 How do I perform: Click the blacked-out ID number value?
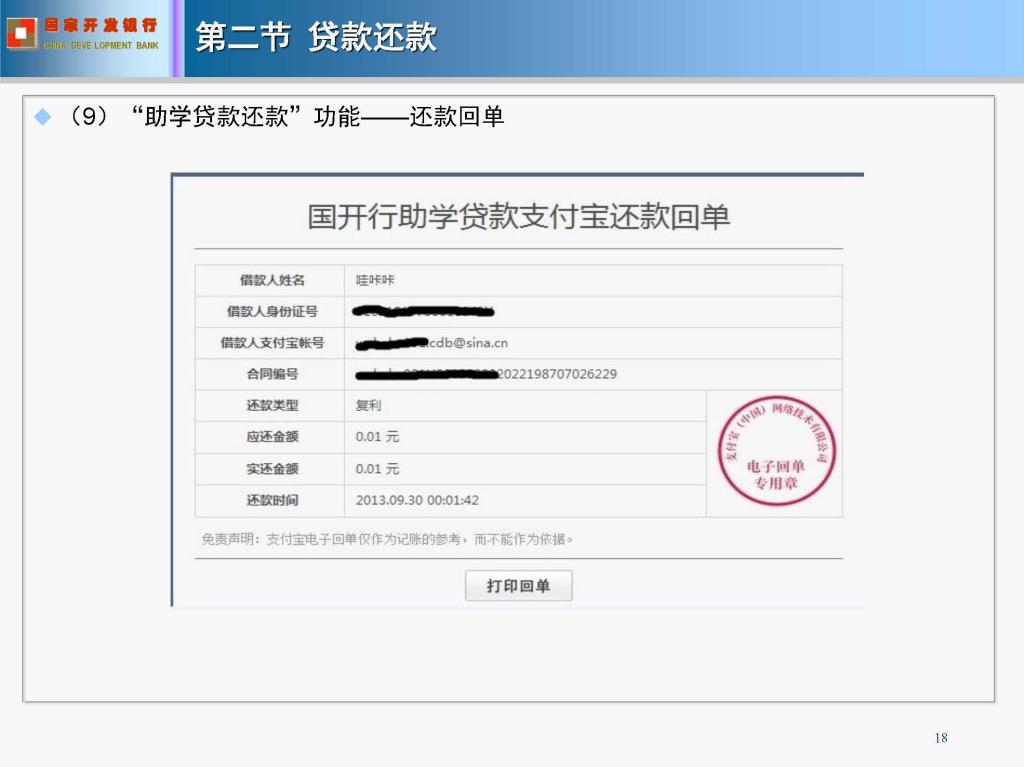click(423, 312)
